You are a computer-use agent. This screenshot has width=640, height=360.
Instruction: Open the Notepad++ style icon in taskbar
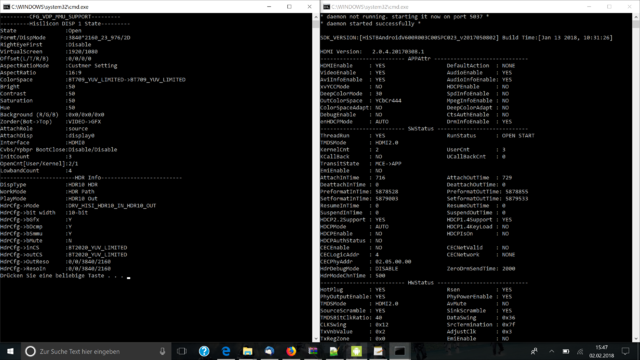(334, 351)
